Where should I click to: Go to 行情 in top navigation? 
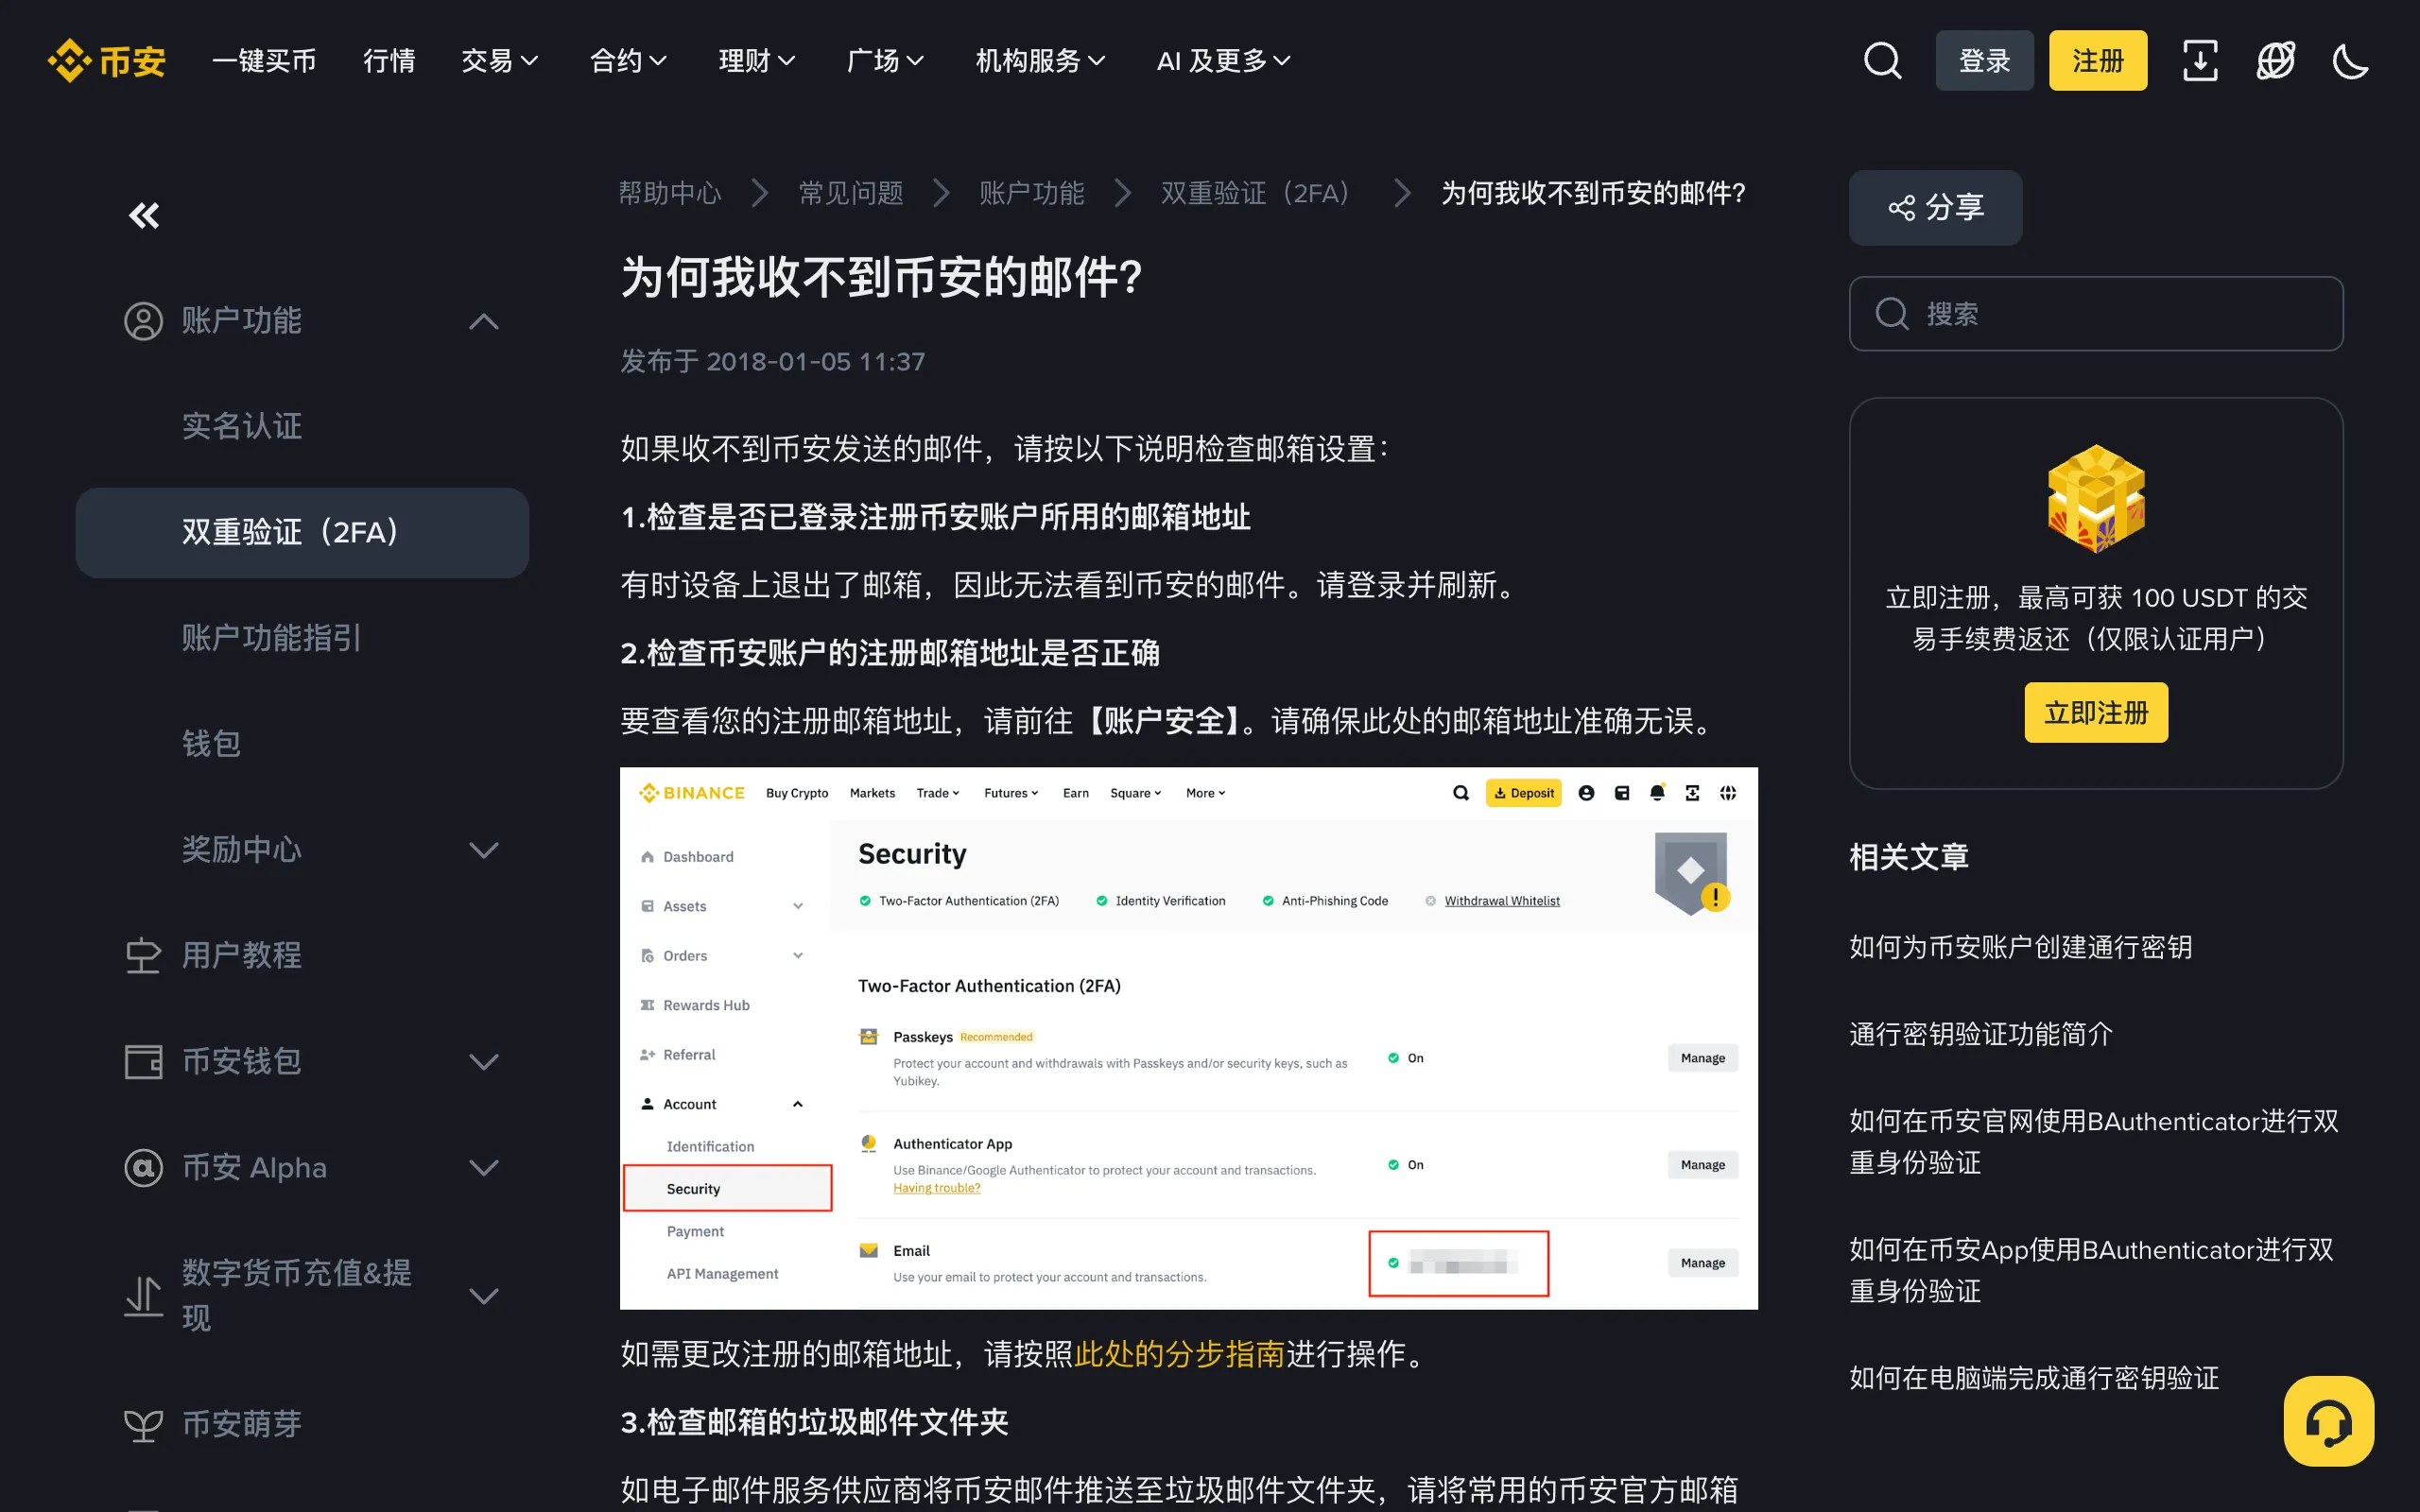tap(389, 61)
